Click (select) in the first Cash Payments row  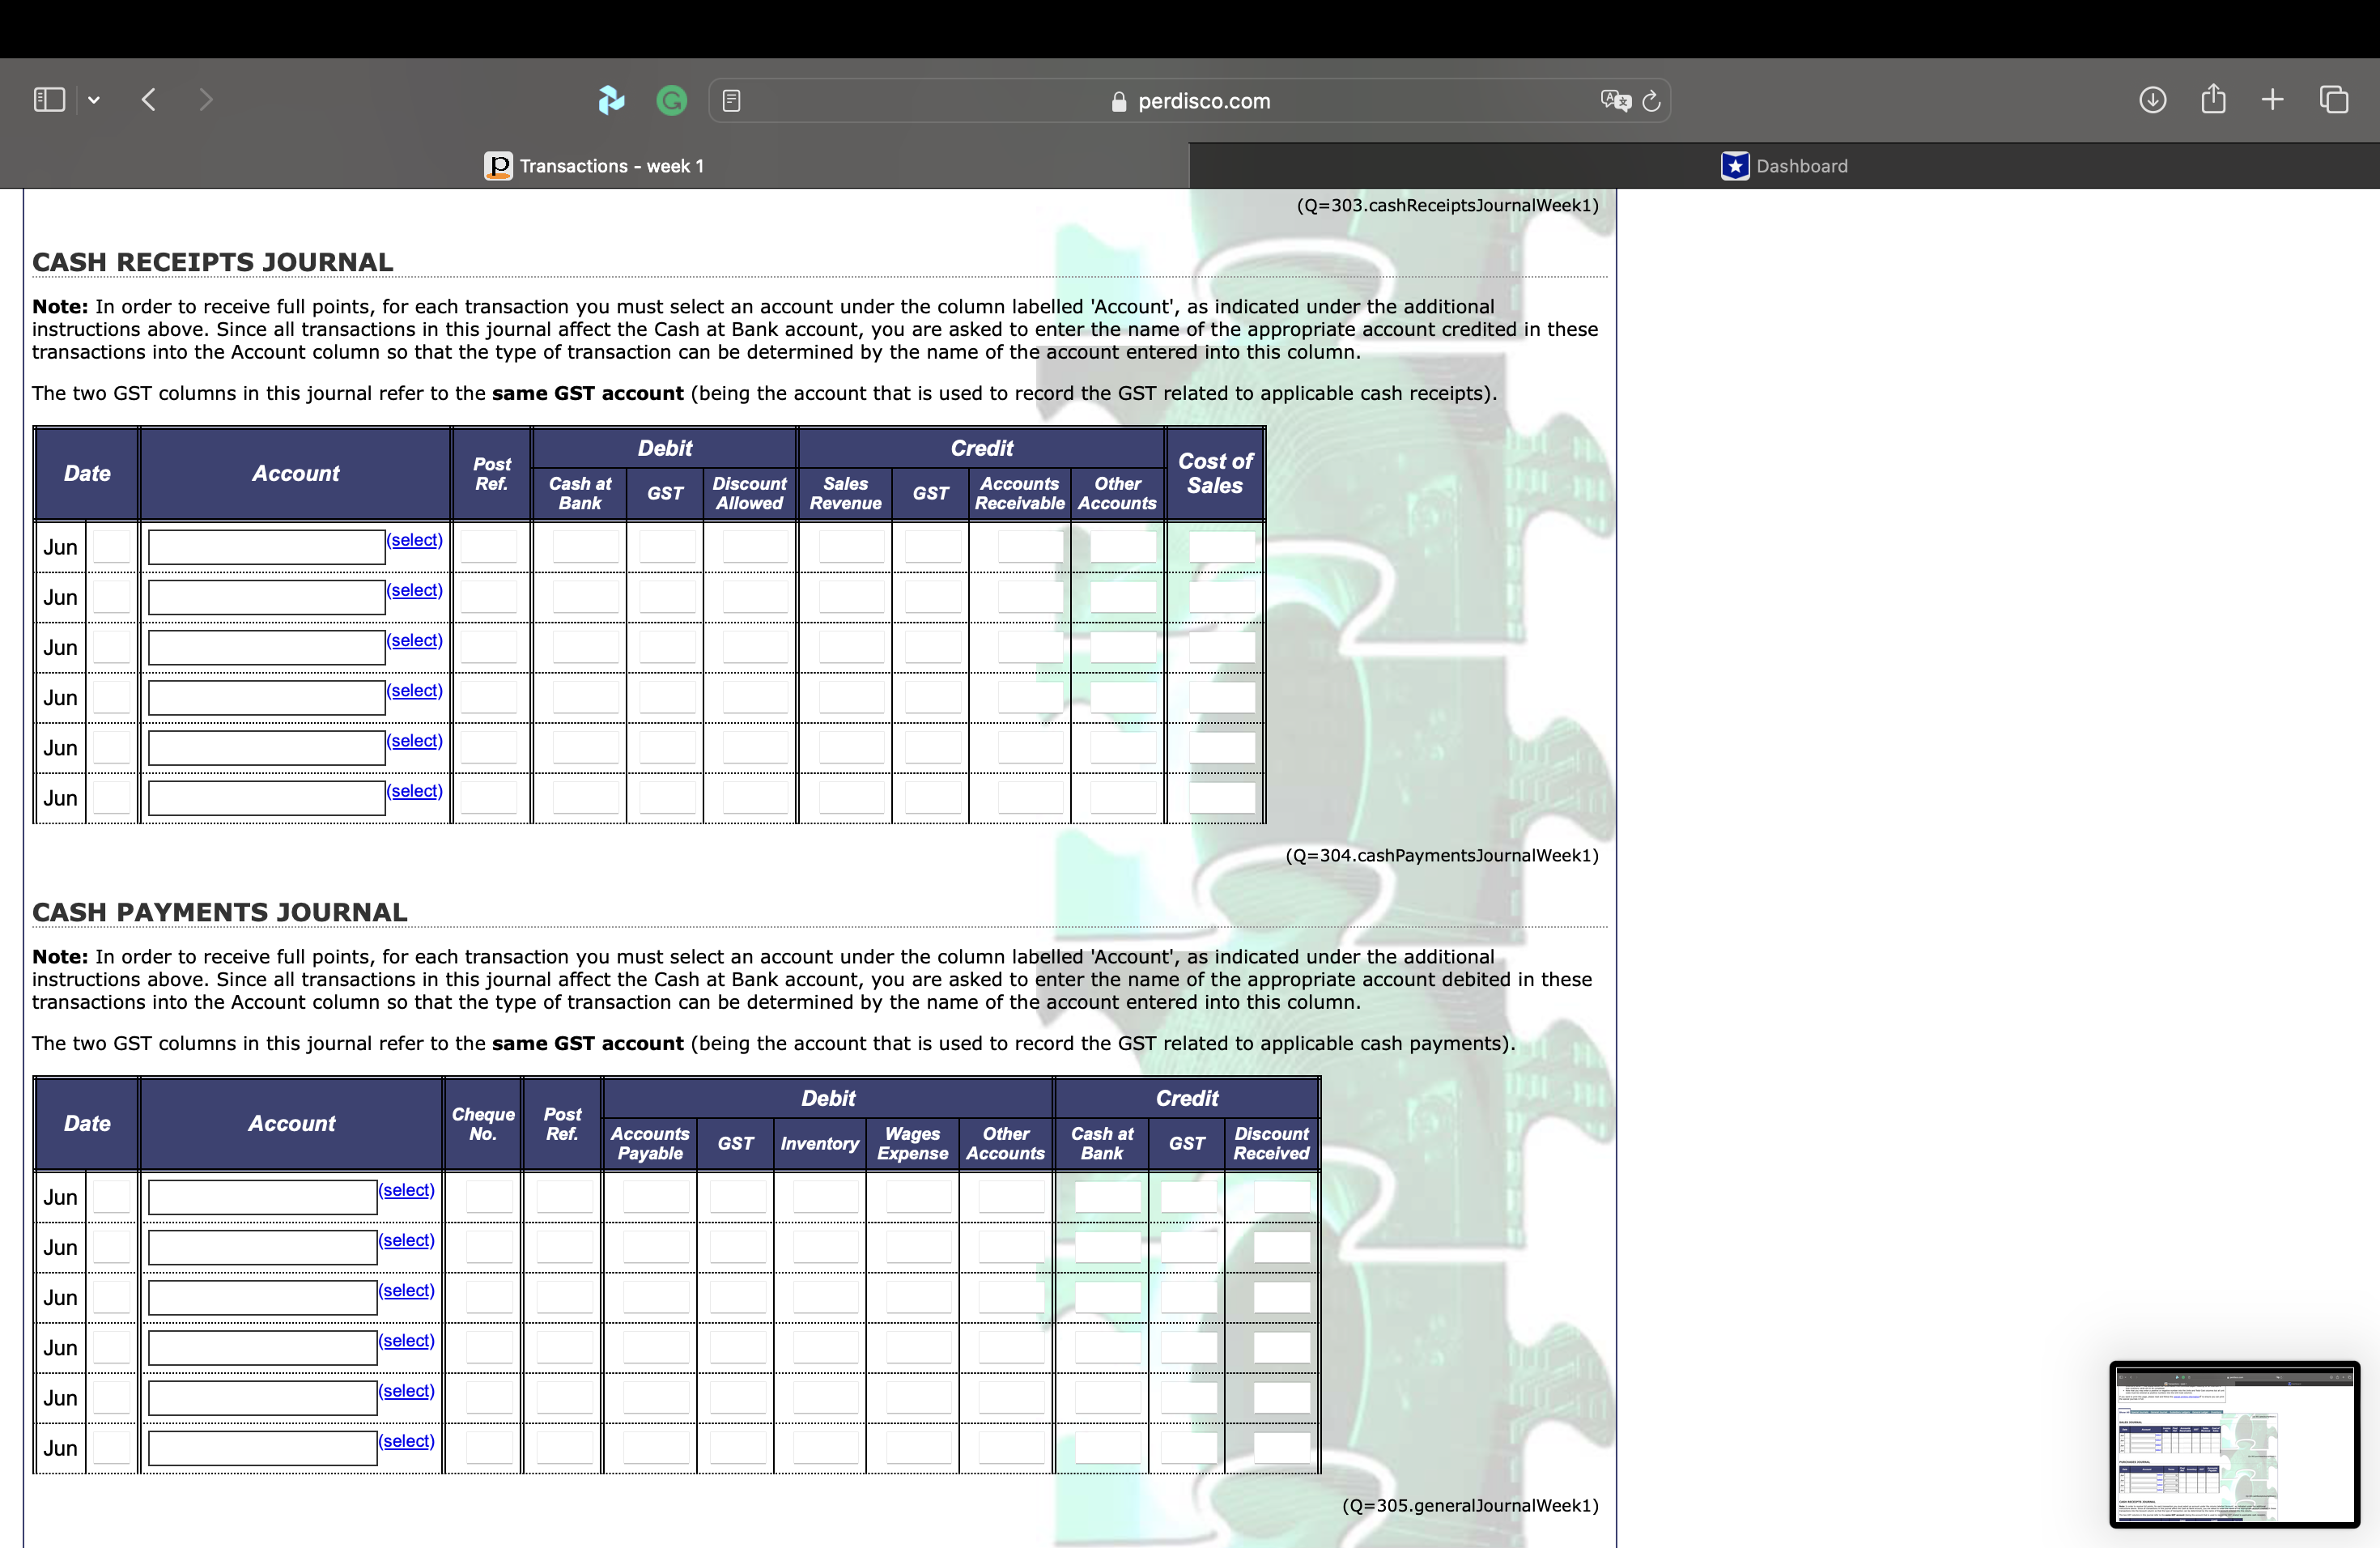[405, 1190]
